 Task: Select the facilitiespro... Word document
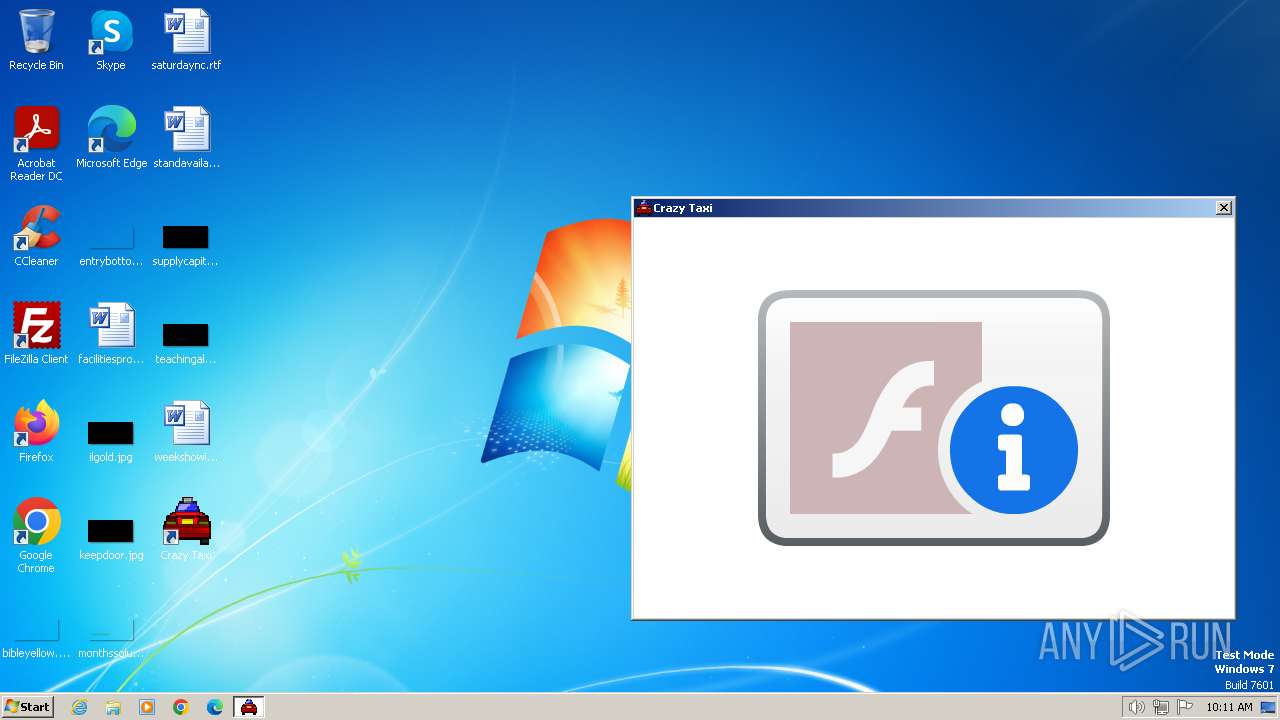tap(111, 334)
